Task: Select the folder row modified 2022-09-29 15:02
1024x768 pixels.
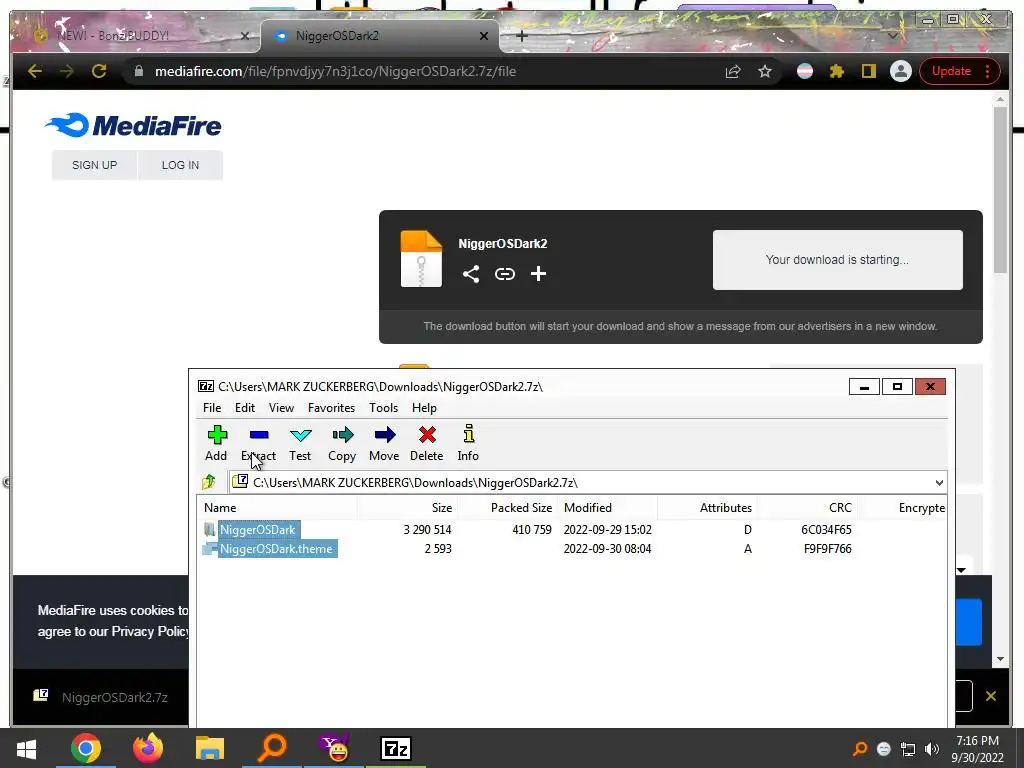Action: pos(571,530)
